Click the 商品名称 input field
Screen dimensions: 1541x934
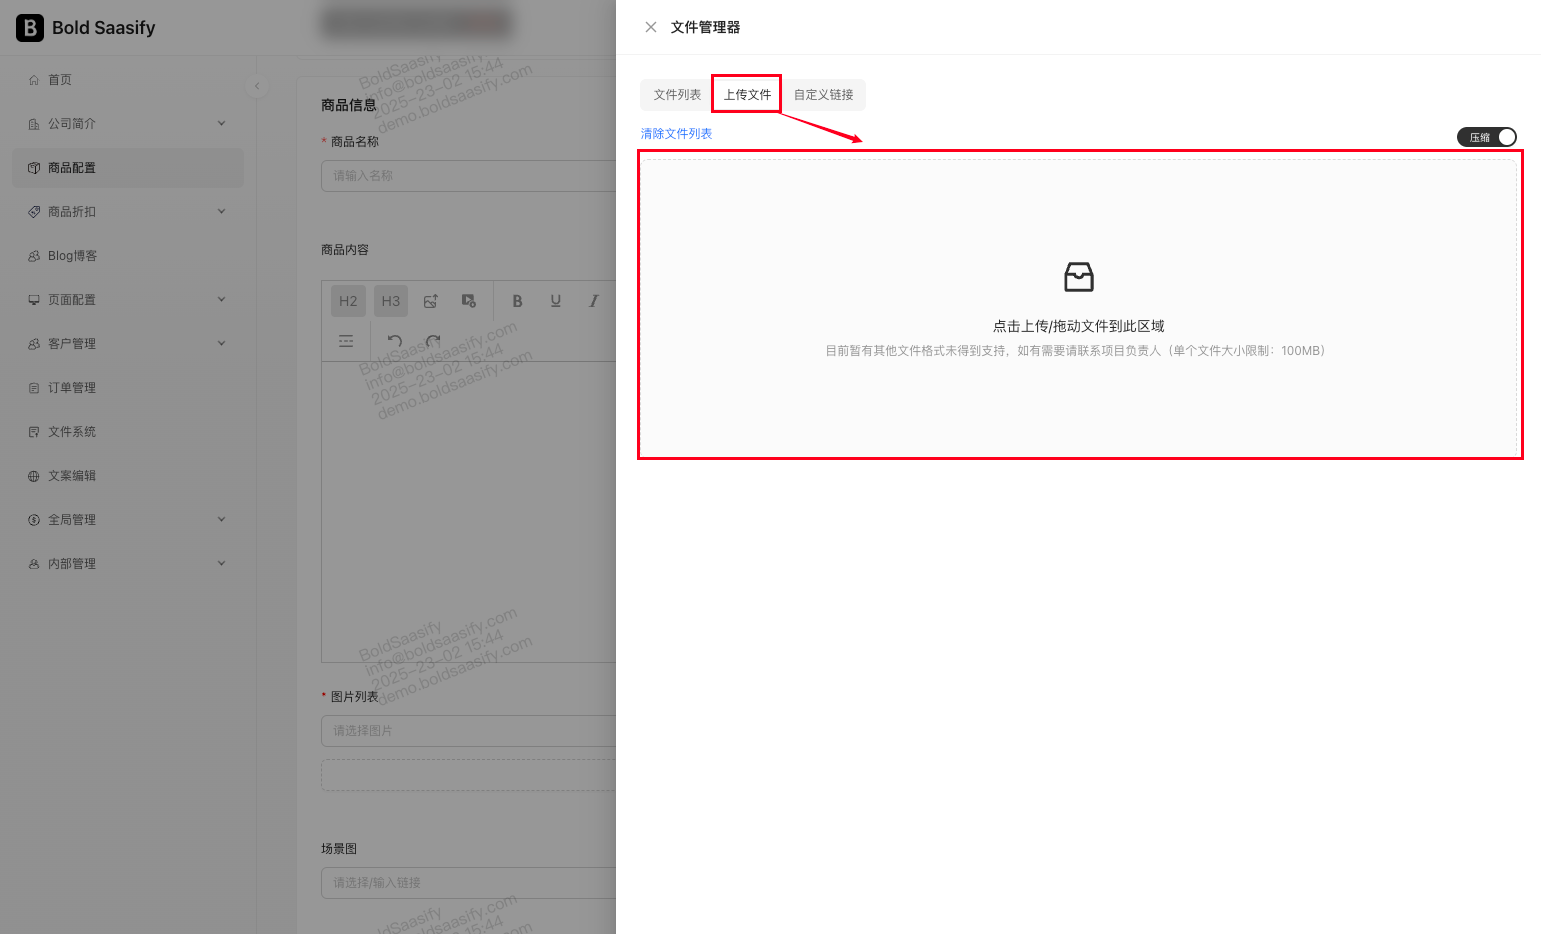pyautogui.click(x=468, y=176)
